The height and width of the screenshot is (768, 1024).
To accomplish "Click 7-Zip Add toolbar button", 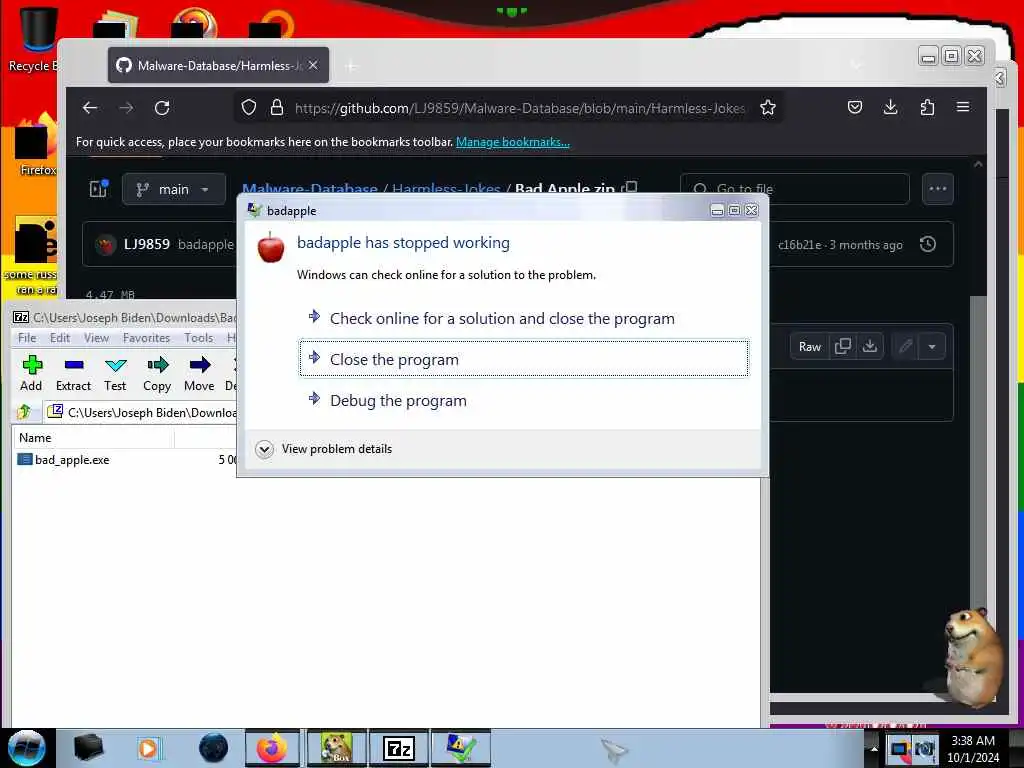I will 31,373.
